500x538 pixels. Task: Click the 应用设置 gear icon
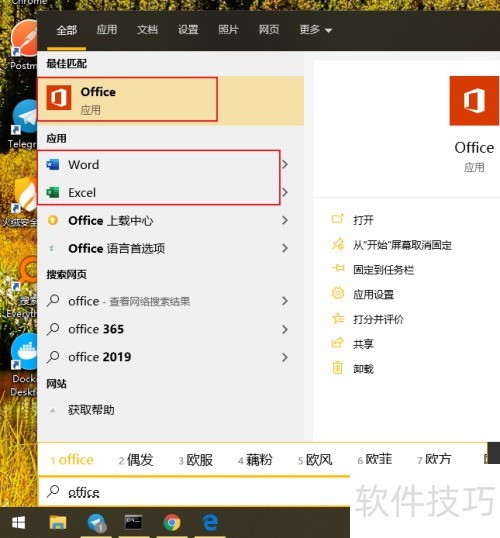pos(338,293)
